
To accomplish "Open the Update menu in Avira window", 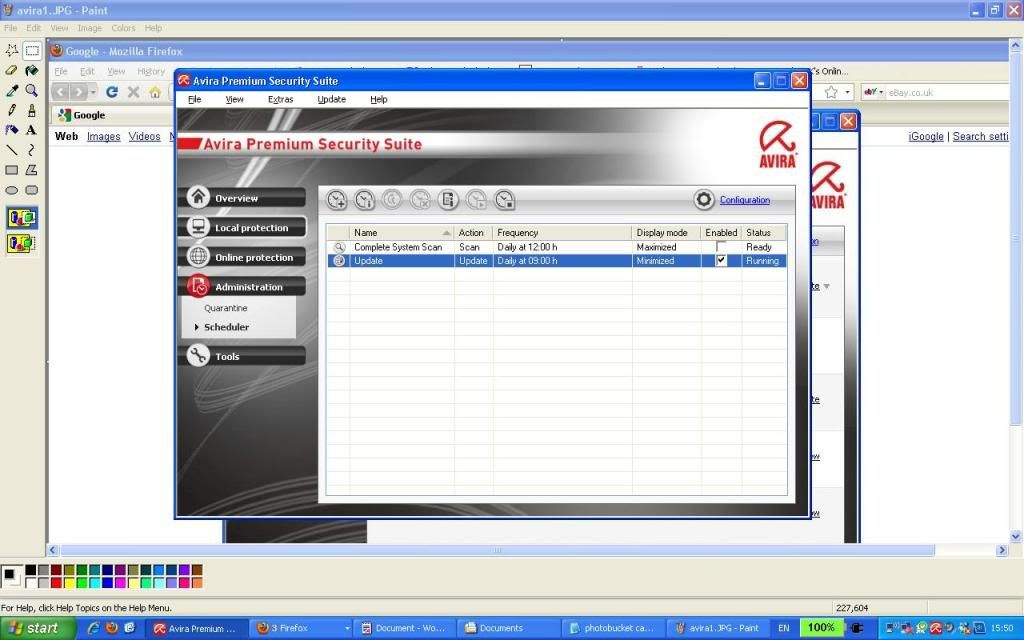I will coord(331,99).
